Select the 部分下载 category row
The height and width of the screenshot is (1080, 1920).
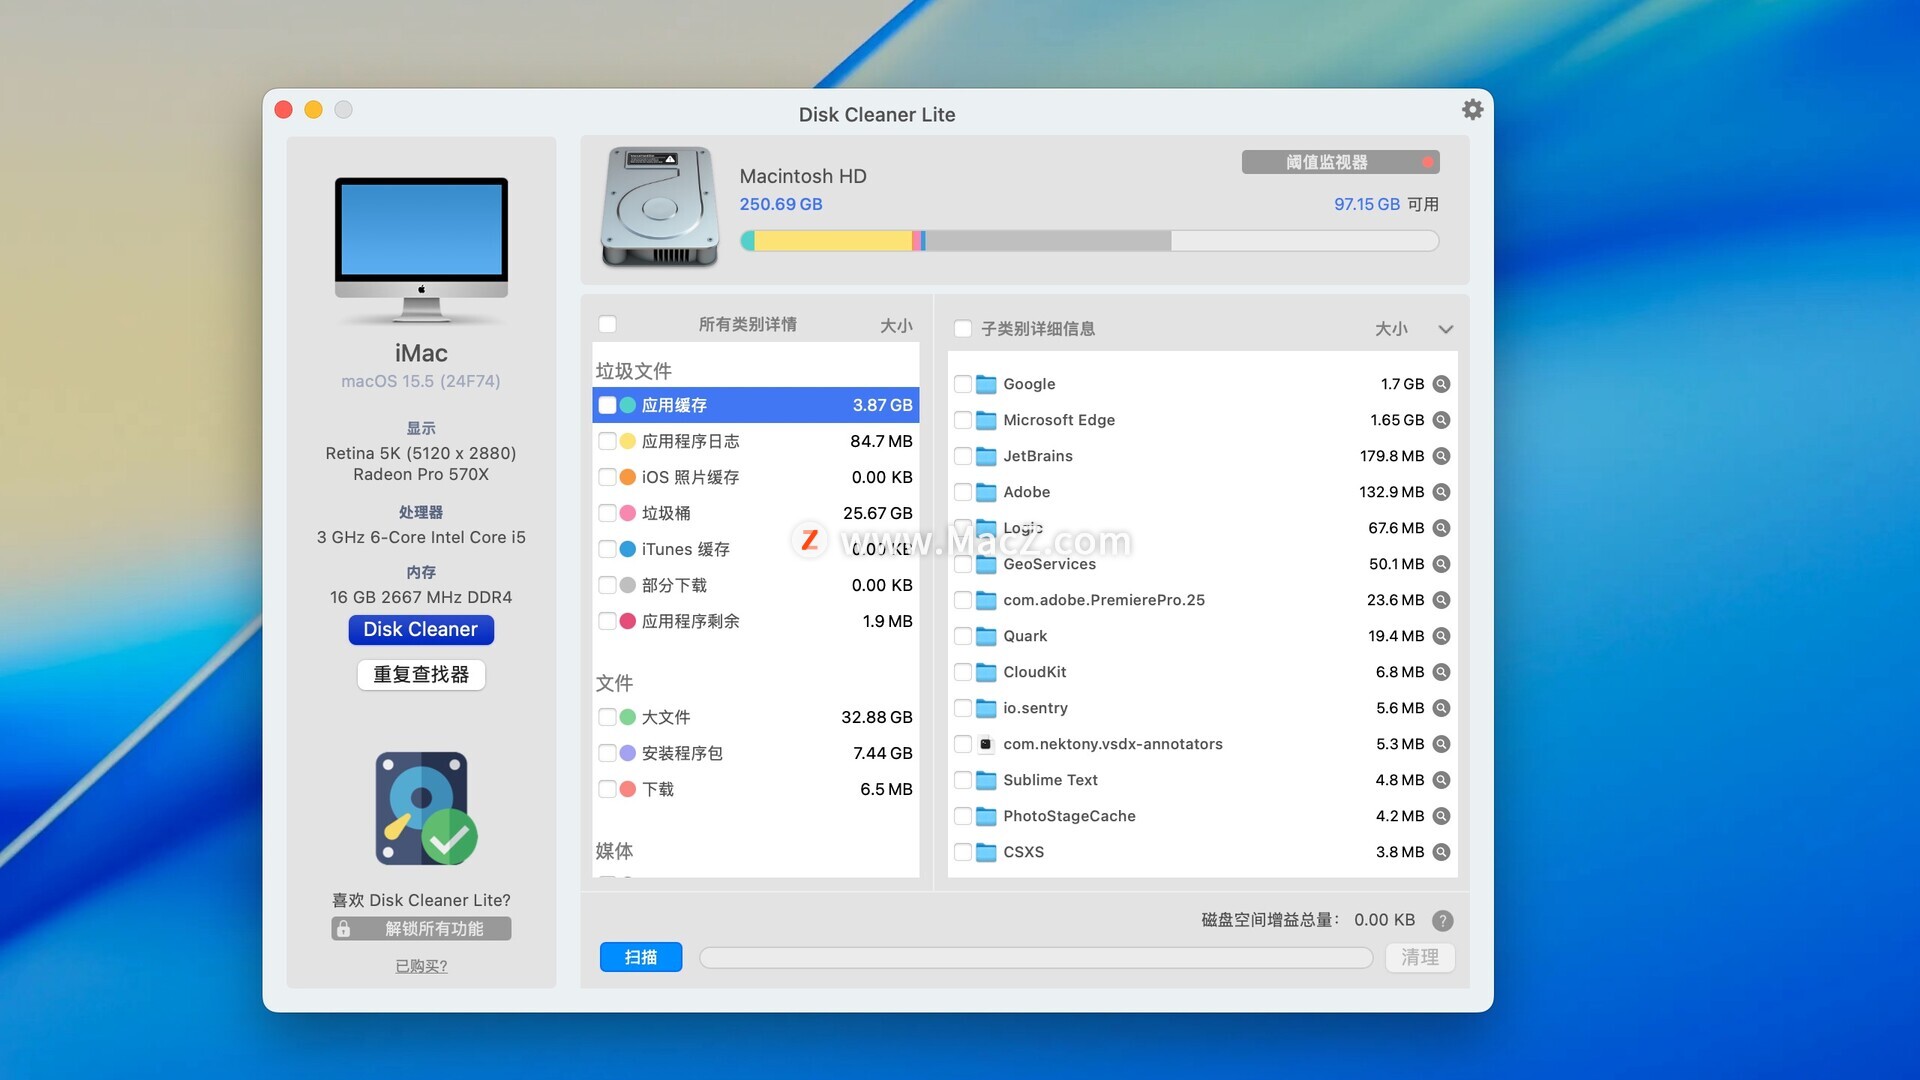tap(756, 585)
